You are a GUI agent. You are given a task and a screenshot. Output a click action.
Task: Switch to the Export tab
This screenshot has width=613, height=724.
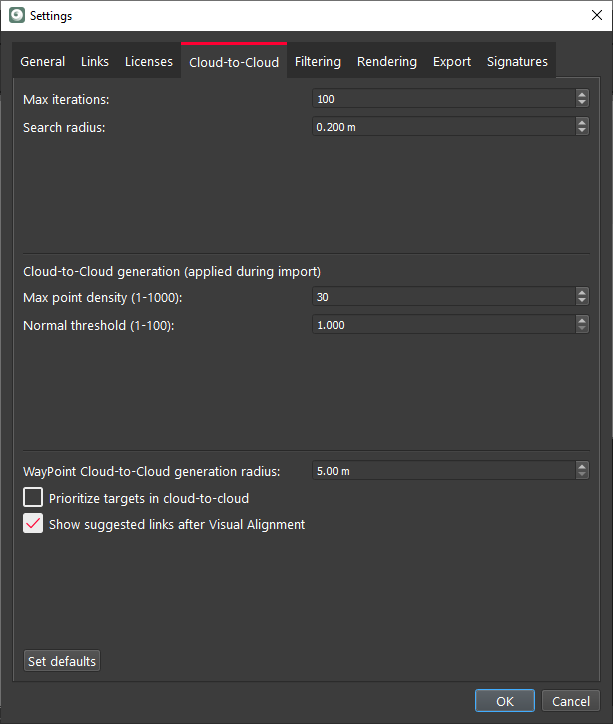click(x=451, y=62)
